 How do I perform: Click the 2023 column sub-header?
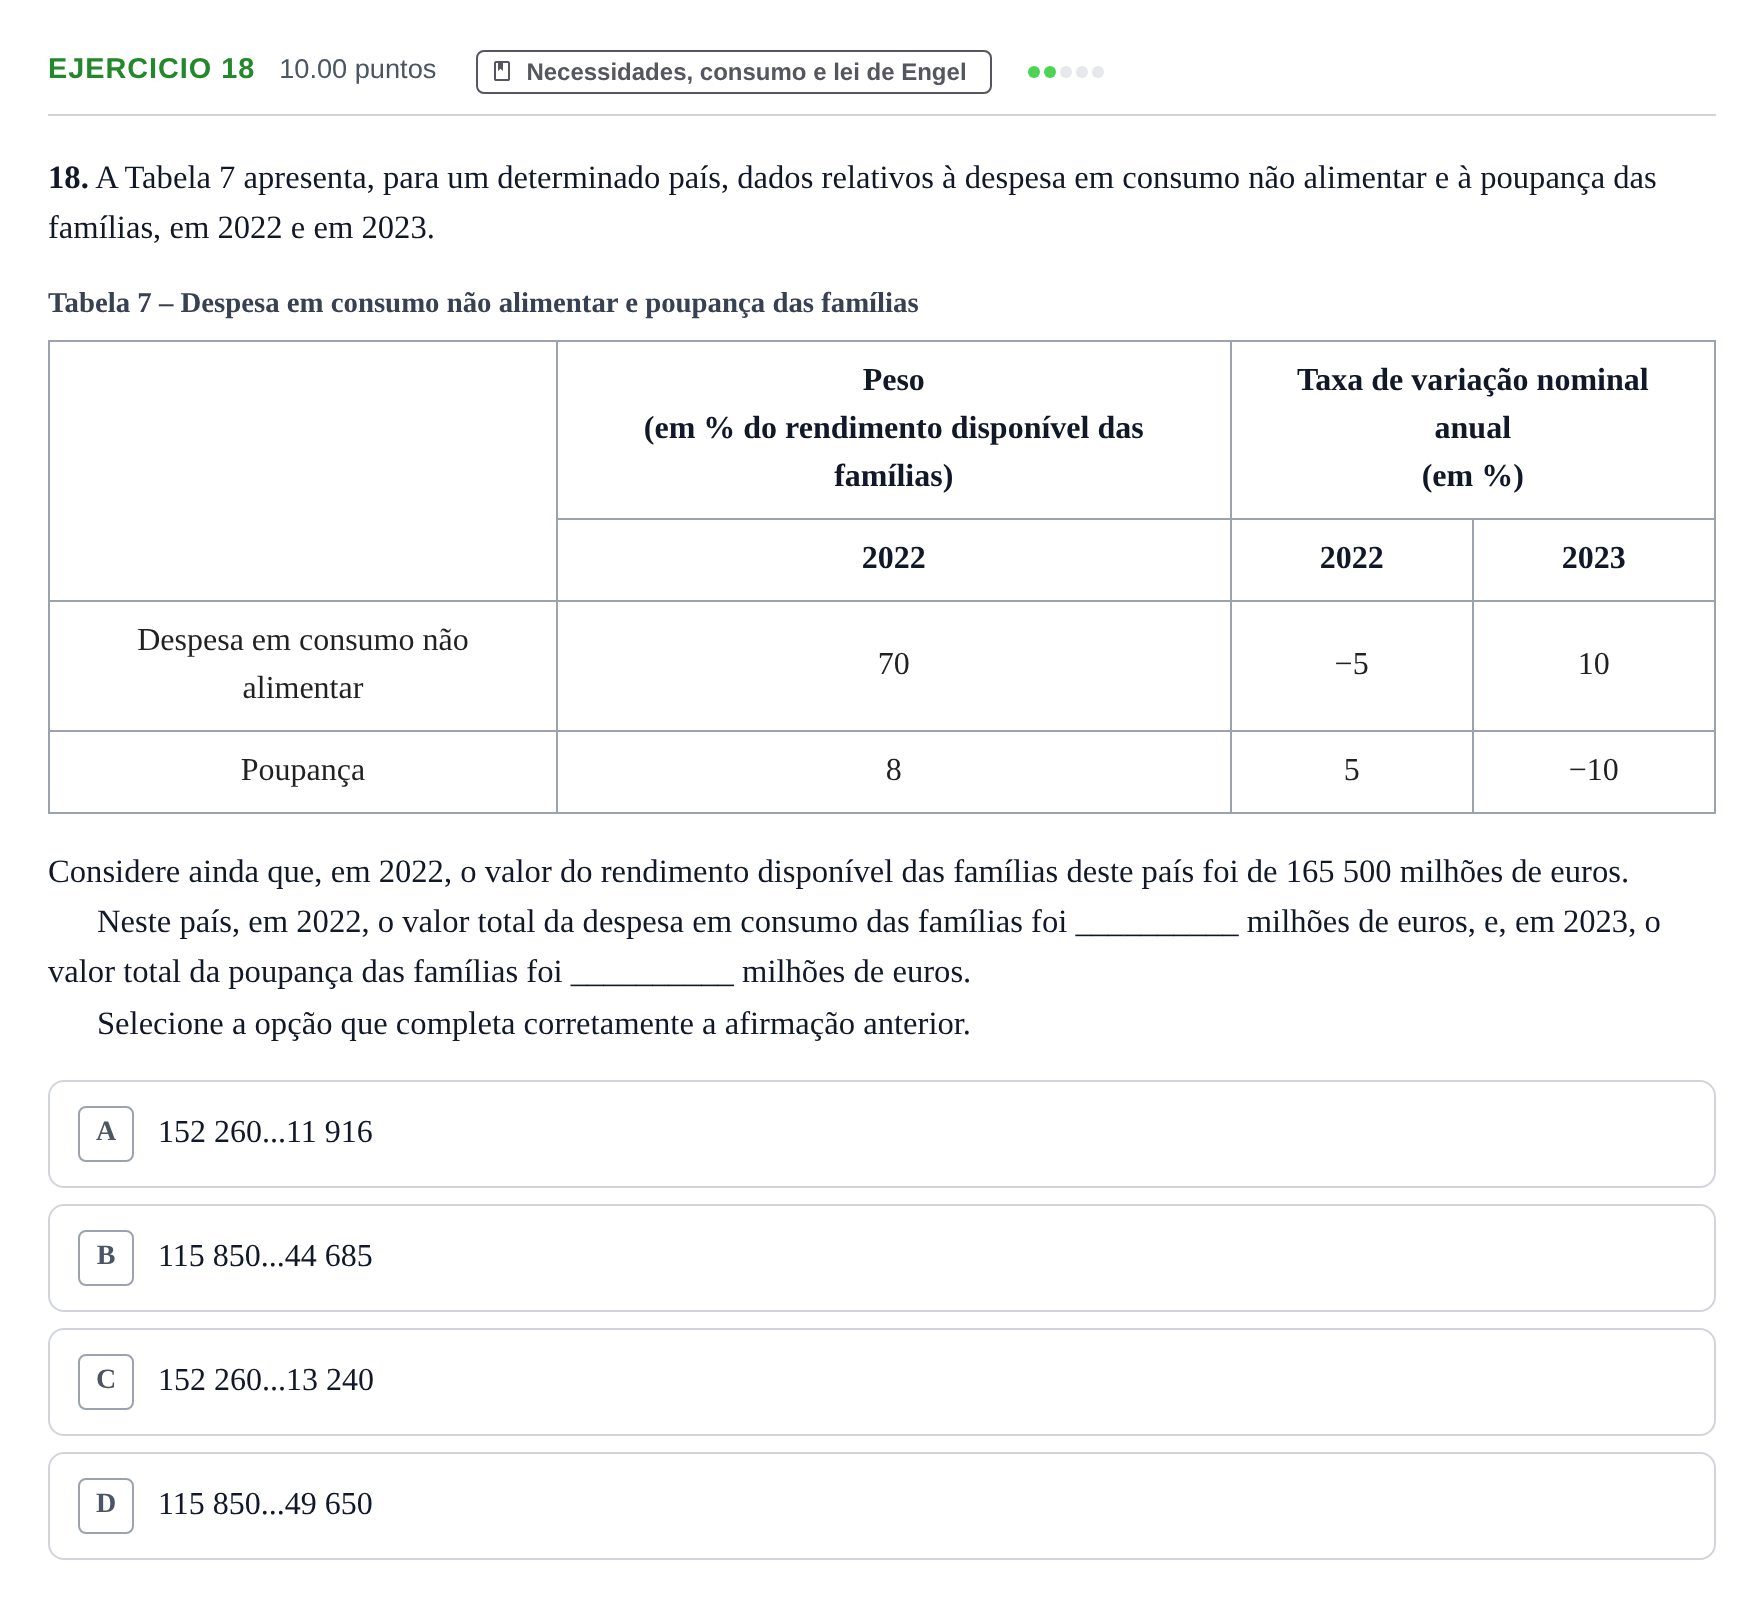[1594, 559]
